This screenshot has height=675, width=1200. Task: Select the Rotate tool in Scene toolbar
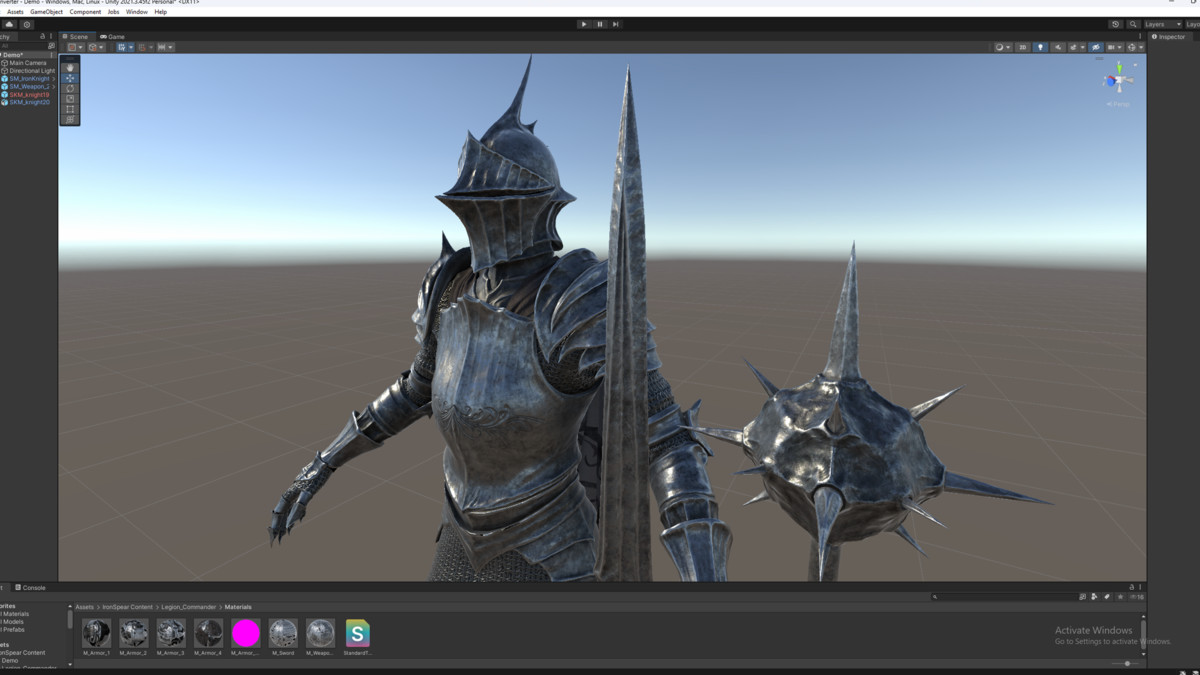click(x=70, y=88)
